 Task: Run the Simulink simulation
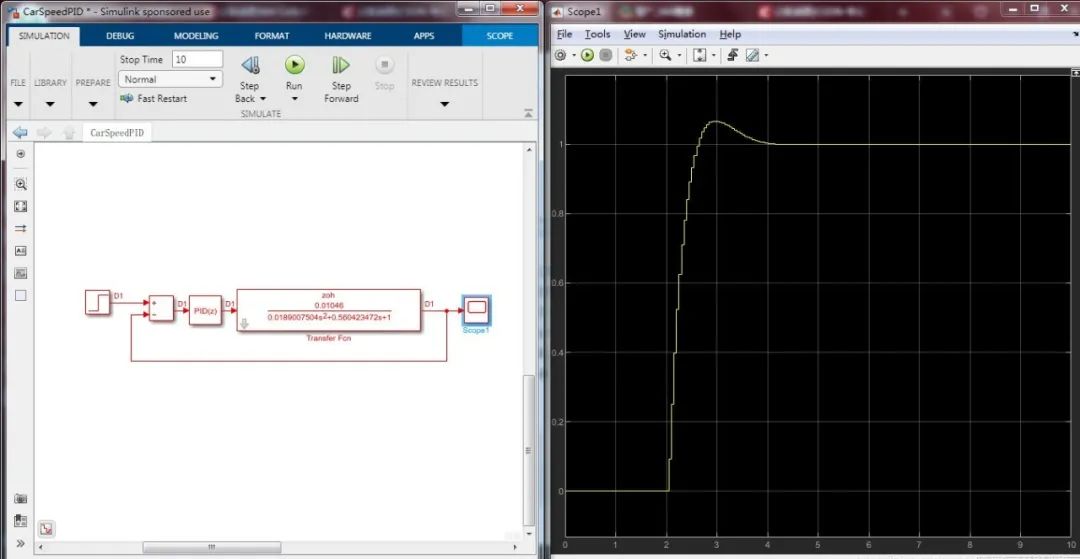point(294,65)
